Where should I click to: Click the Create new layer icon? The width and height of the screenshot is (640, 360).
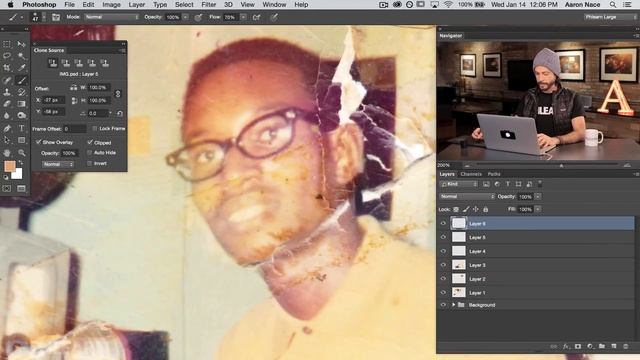[x=614, y=346]
